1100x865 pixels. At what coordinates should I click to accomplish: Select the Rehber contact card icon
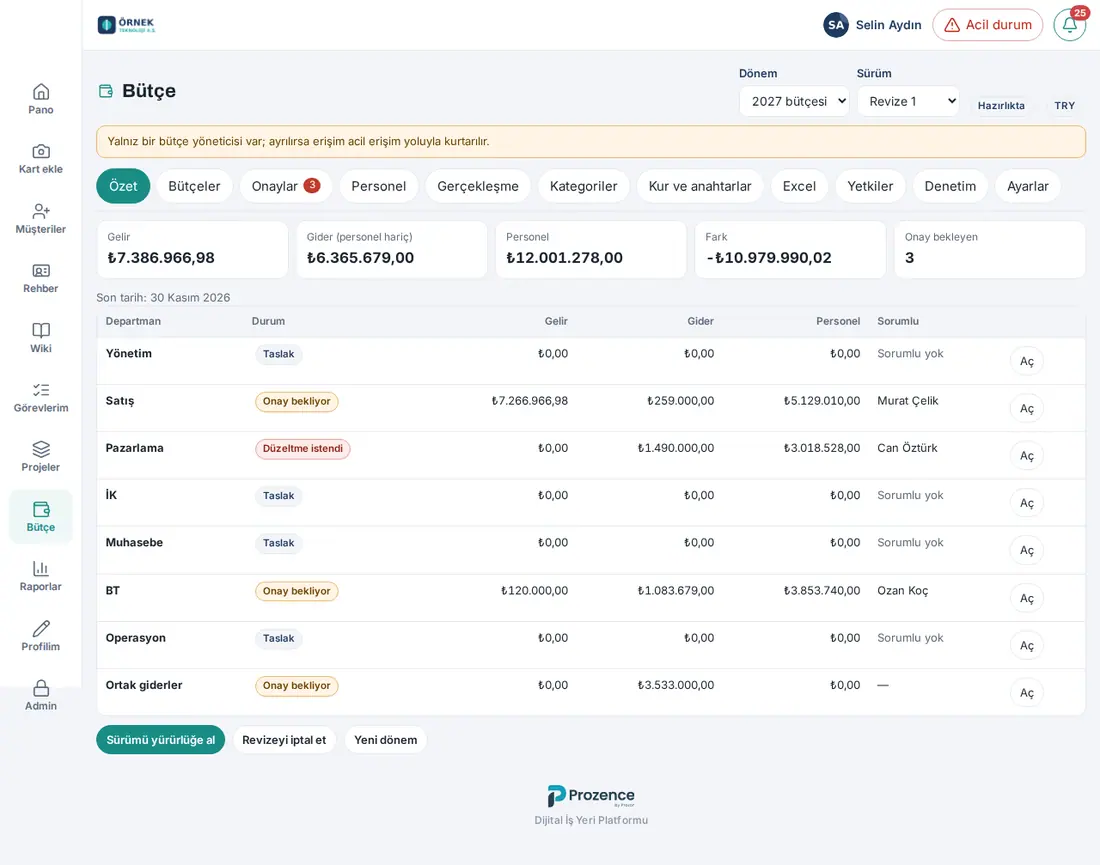41,271
